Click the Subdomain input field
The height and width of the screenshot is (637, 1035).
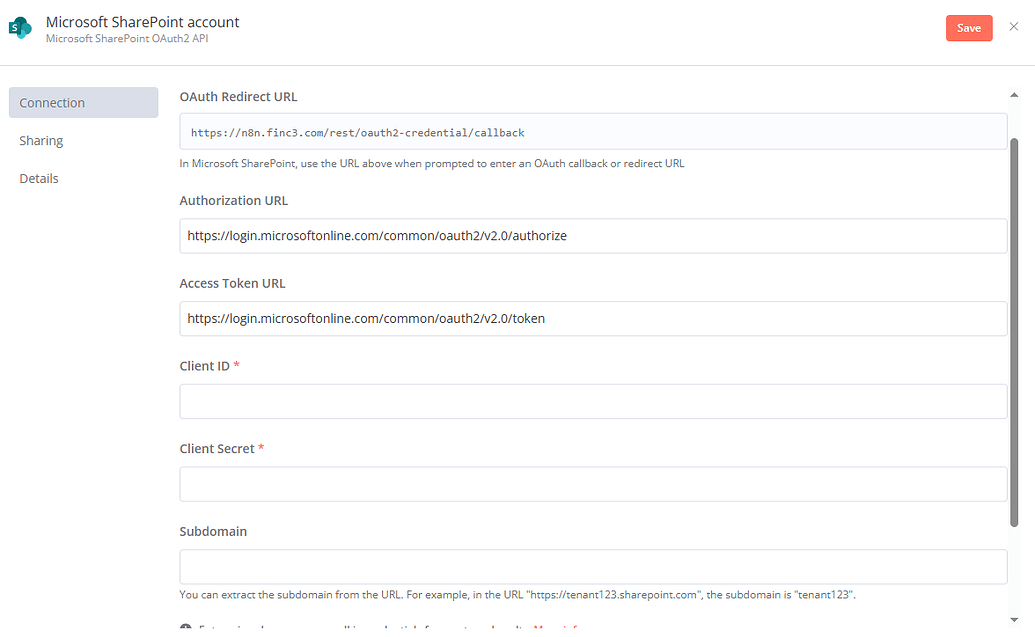click(593, 566)
